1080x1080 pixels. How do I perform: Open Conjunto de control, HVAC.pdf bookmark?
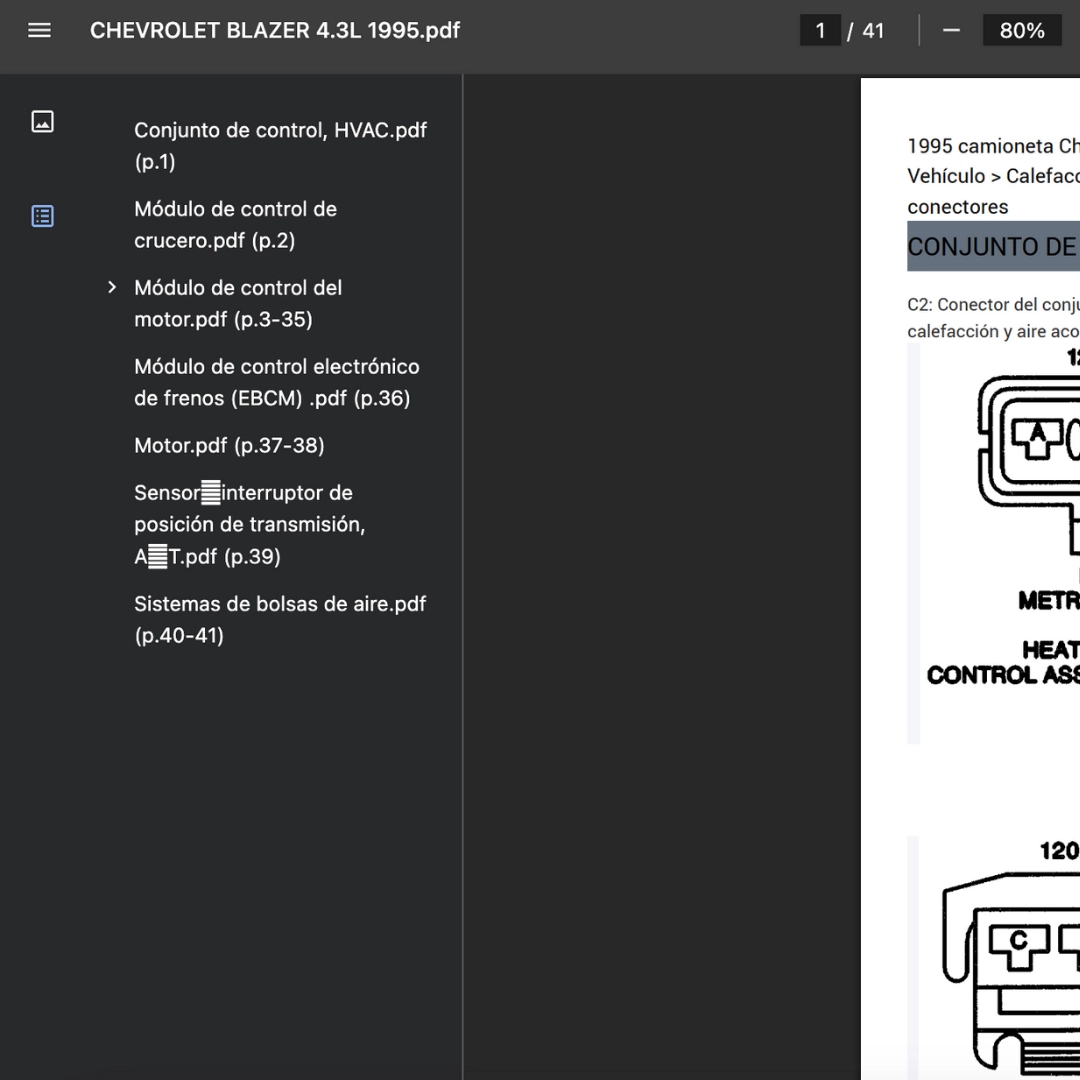tap(280, 145)
